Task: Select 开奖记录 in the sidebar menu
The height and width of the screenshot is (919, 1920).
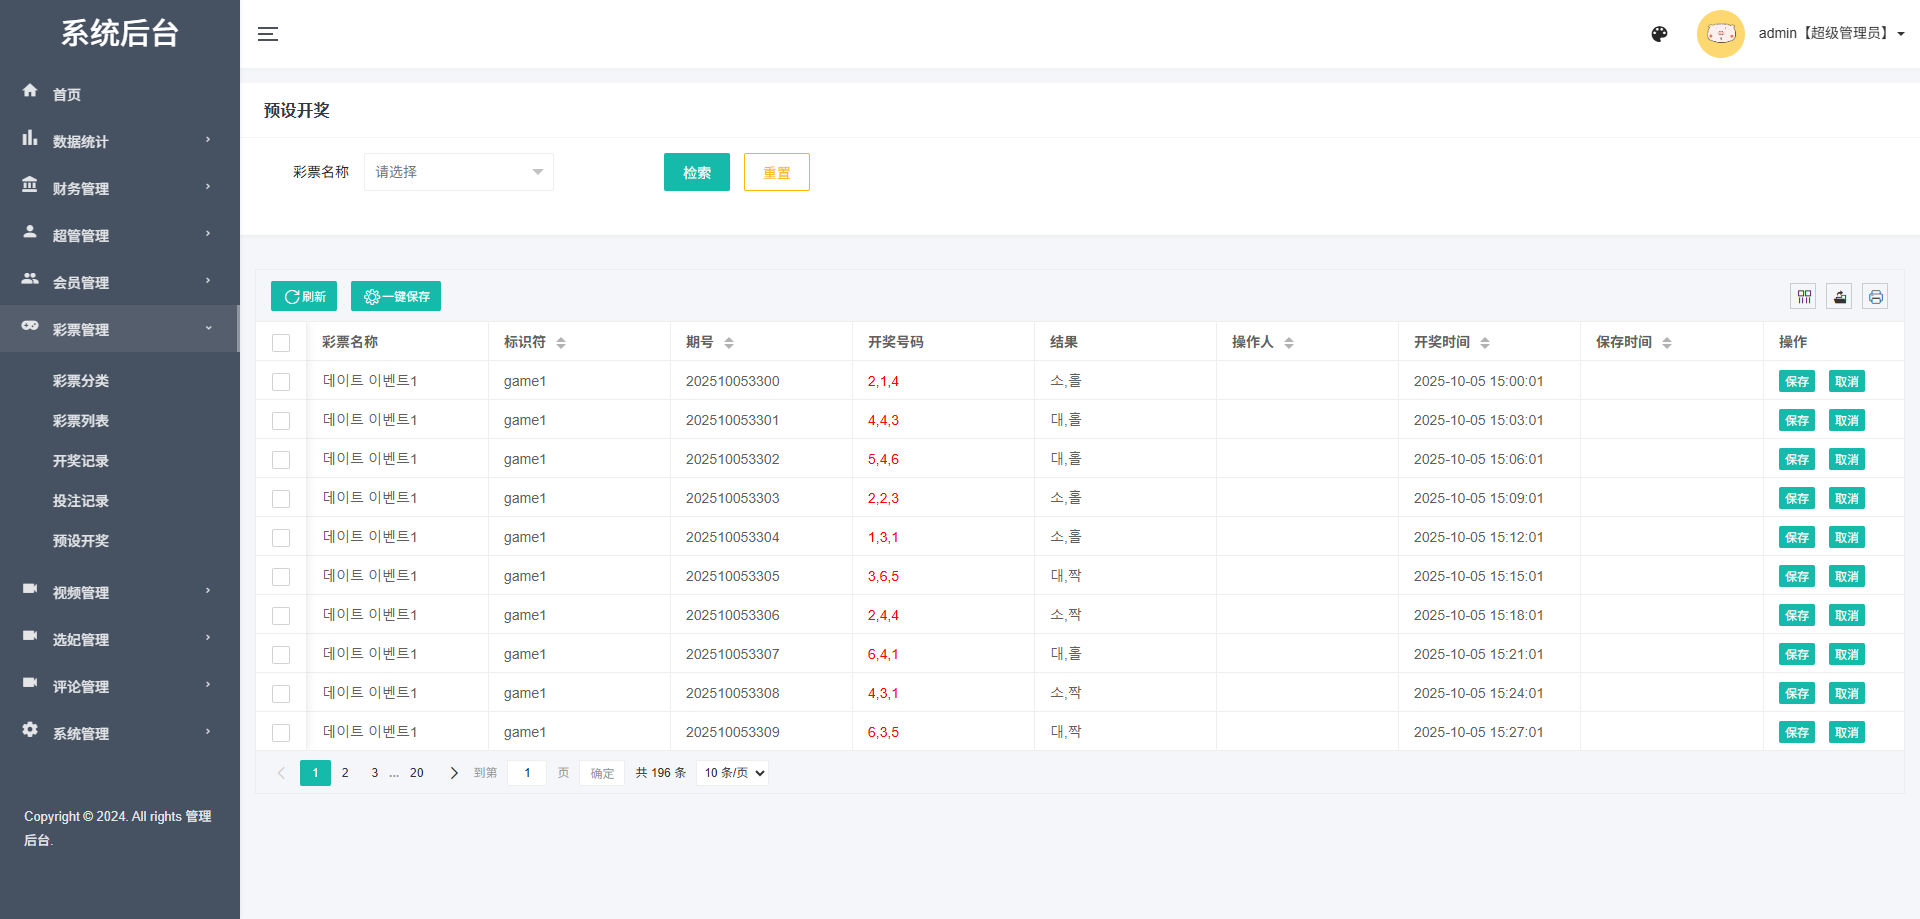Action: (81, 460)
